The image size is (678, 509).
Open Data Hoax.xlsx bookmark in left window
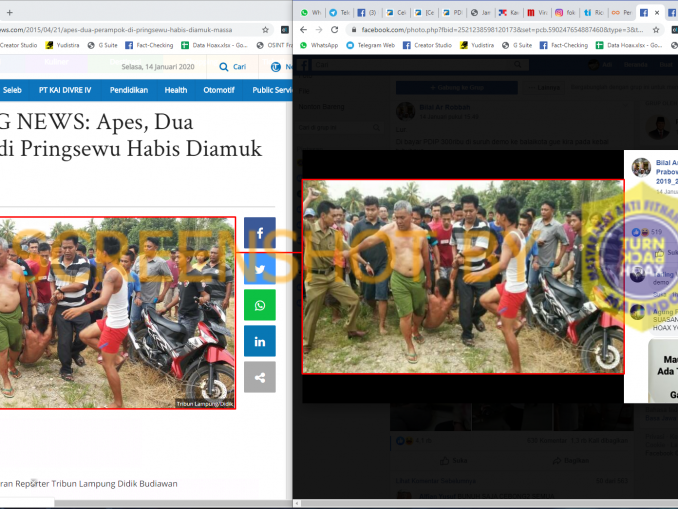point(214,45)
